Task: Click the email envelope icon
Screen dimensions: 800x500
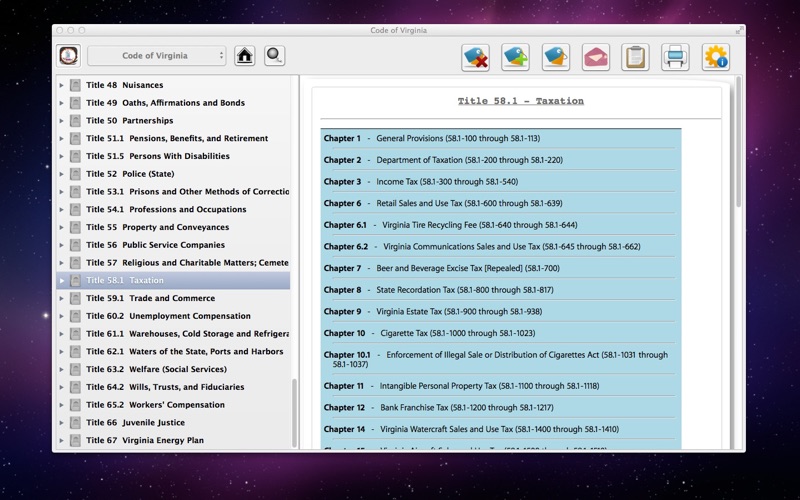Action: (595, 57)
